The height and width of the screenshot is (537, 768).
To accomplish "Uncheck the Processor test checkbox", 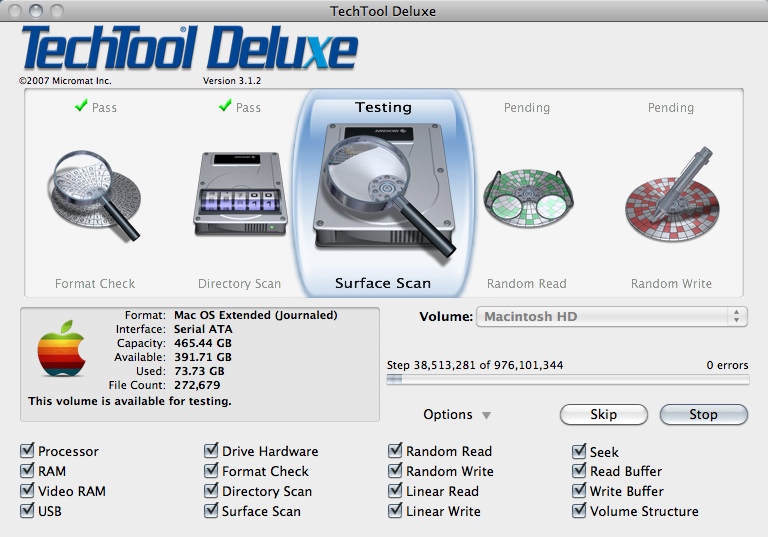I will click(27, 451).
